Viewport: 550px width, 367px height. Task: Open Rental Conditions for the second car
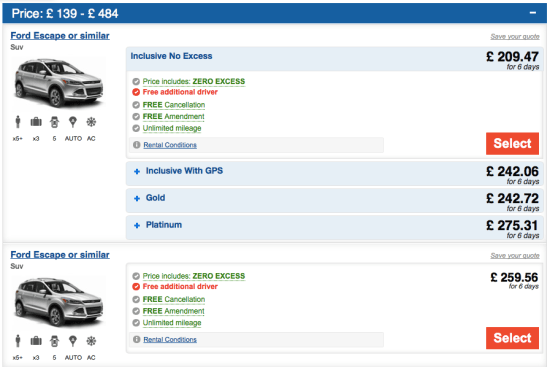point(170,340)
